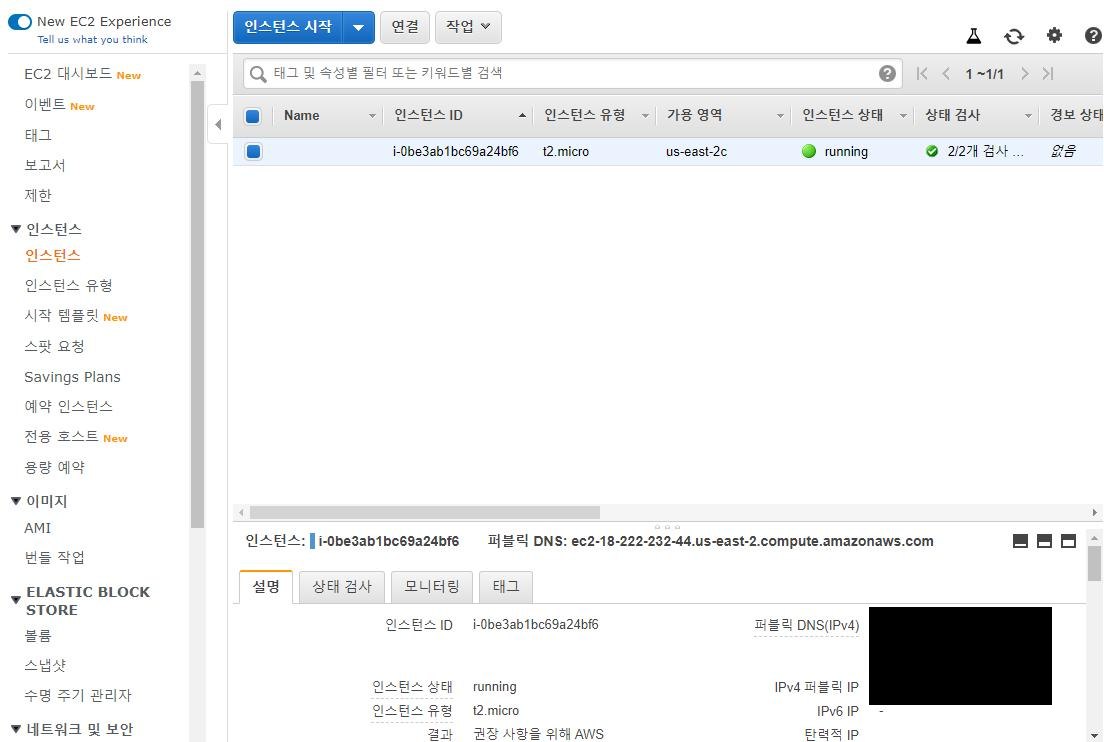The width and height of the screenshot is (1104, 742).
Task: Collapse the 이미지 sidebar section
Action: point(15,501)
